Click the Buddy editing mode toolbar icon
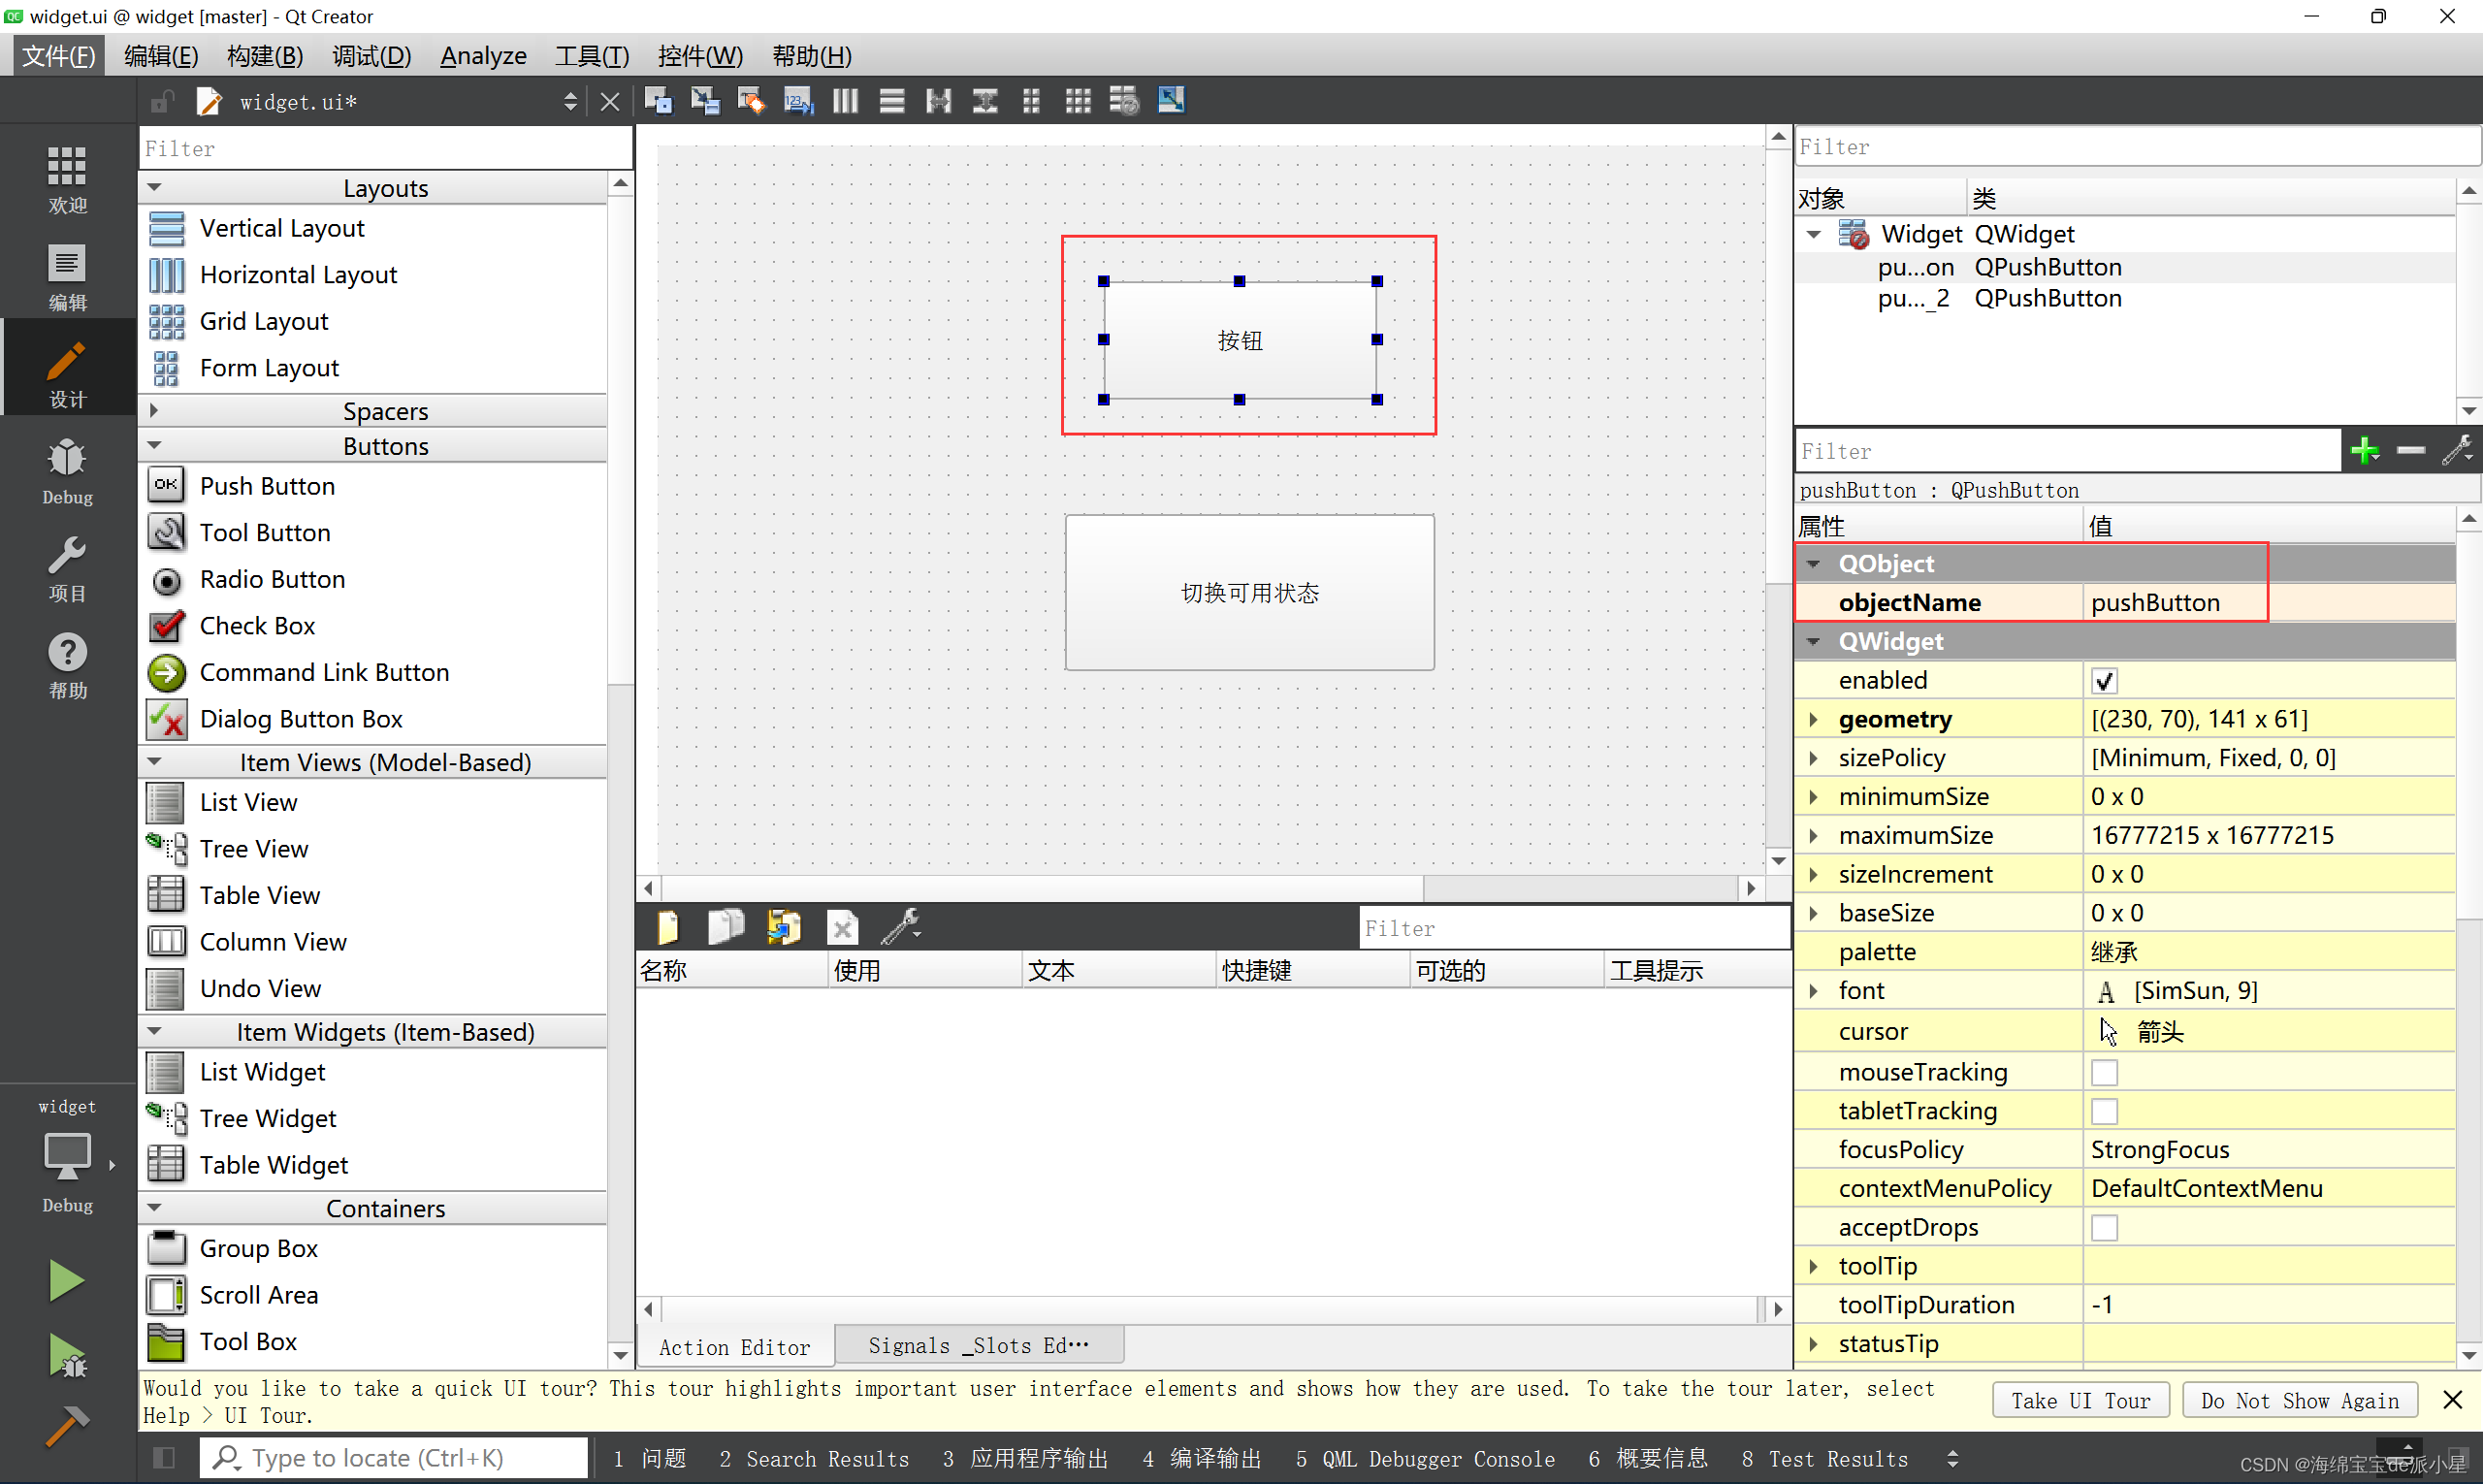The height and width of the screenshot is (1484, 2483). click(751, 101)
